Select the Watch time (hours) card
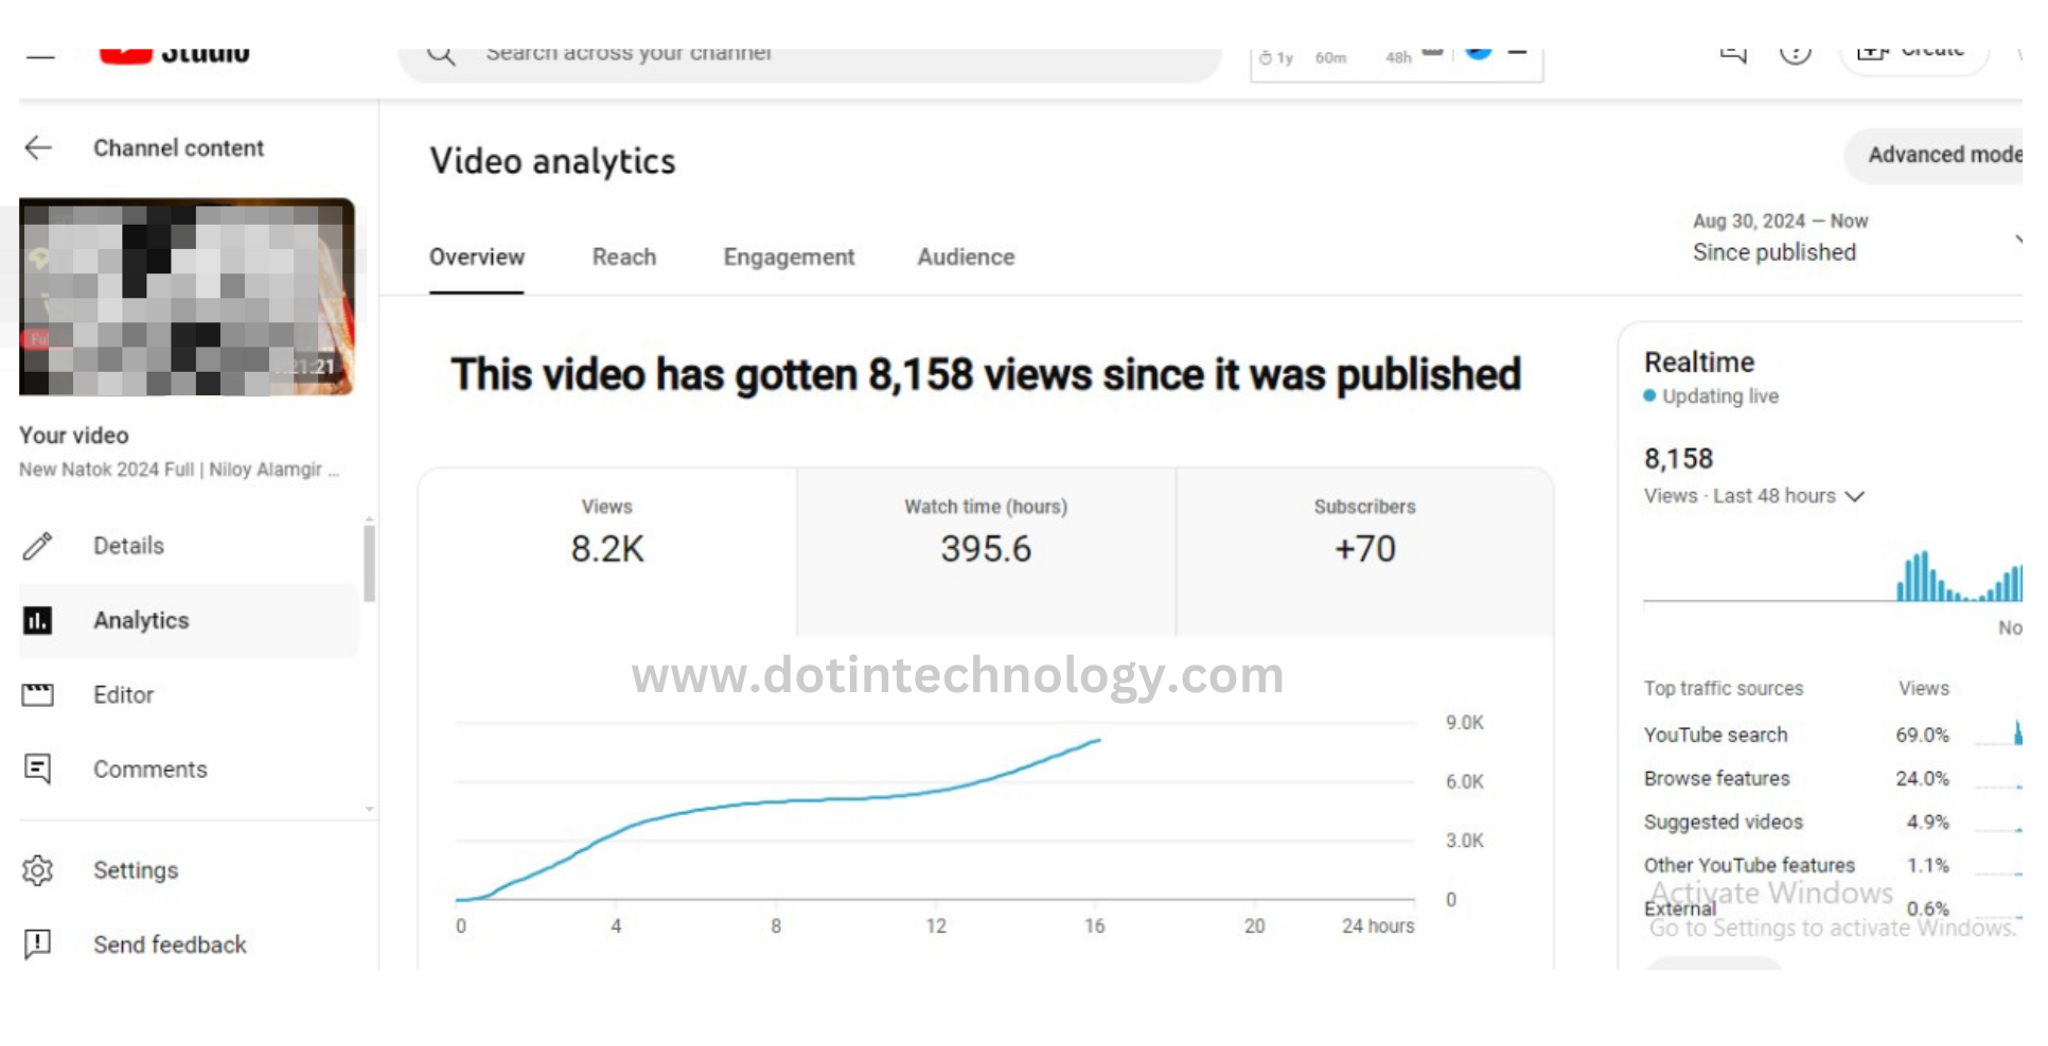This screenshot has width=2048, height=1046. pos(986,551)
